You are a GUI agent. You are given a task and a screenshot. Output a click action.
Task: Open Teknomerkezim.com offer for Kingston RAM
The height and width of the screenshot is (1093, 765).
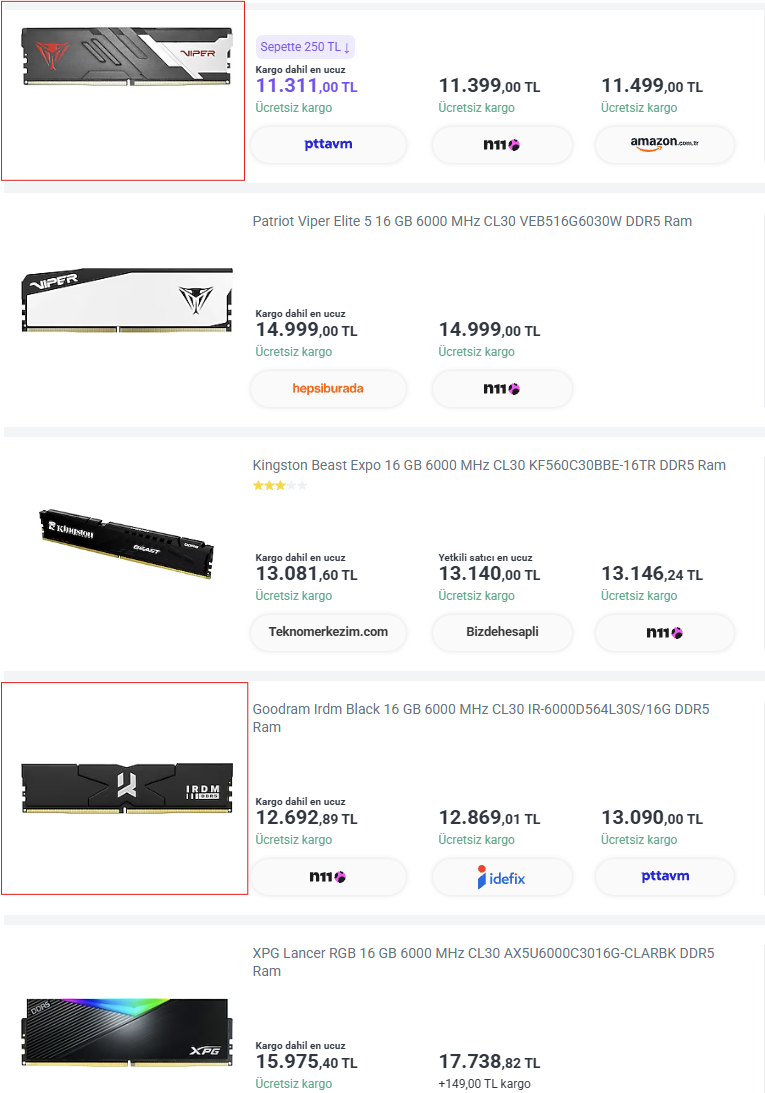[x=328, y=632]
